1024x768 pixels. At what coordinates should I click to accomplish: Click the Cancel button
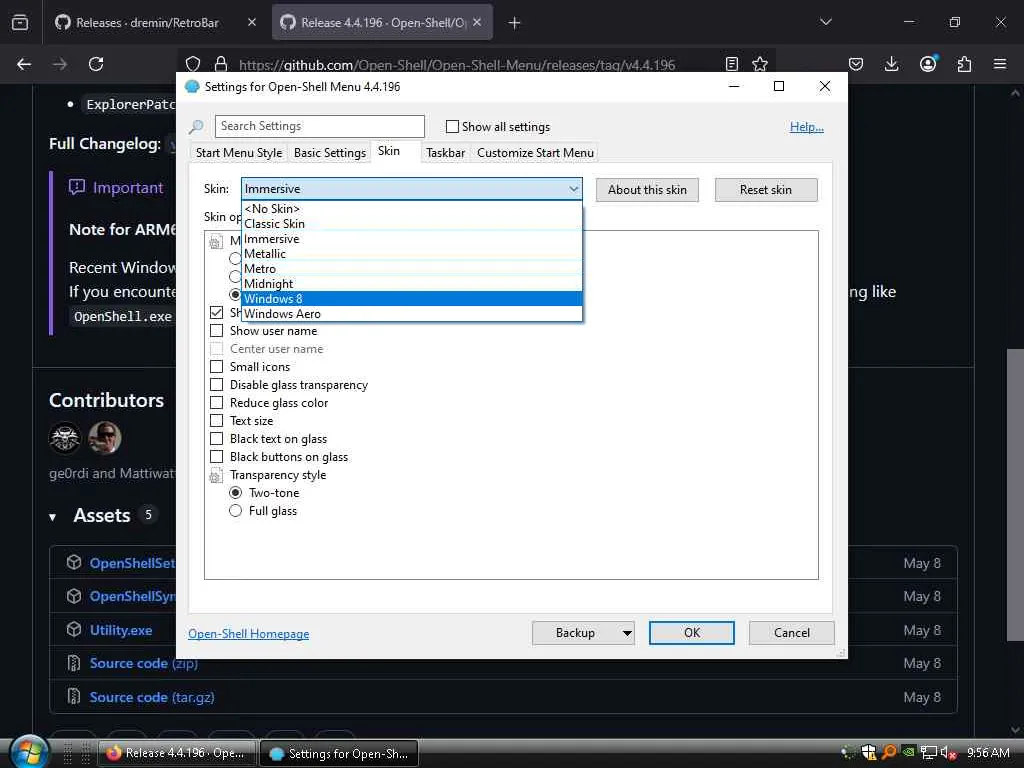coord(792,633)
